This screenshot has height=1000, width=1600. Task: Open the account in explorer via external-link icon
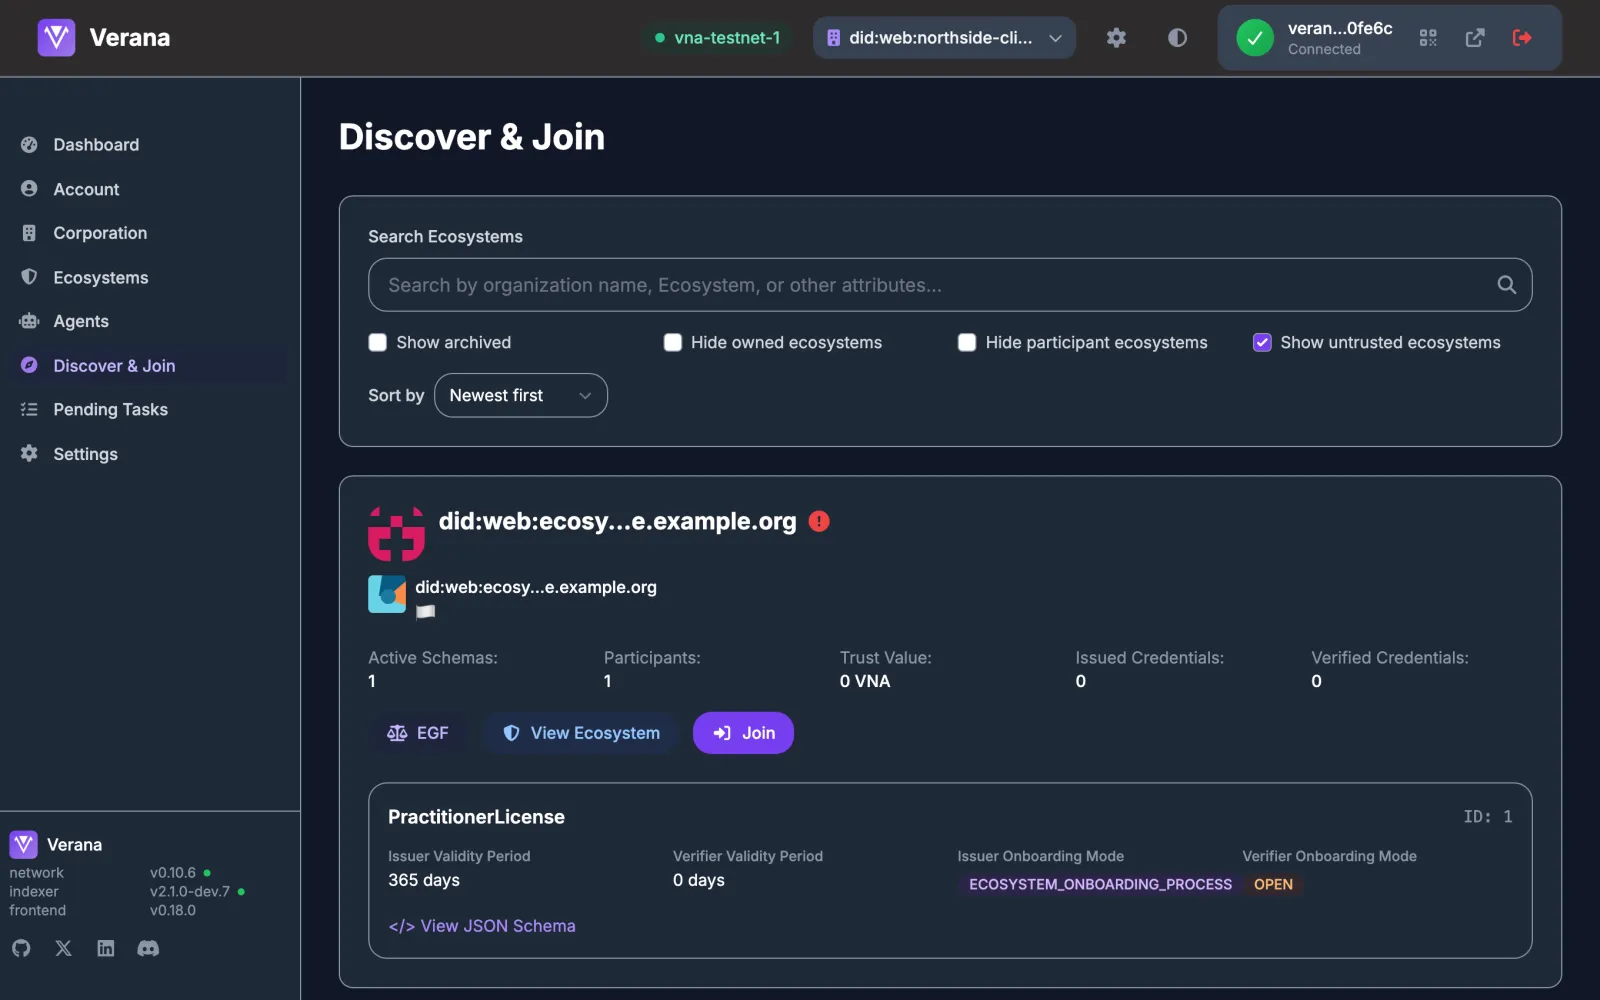[x=1475, y=38]
